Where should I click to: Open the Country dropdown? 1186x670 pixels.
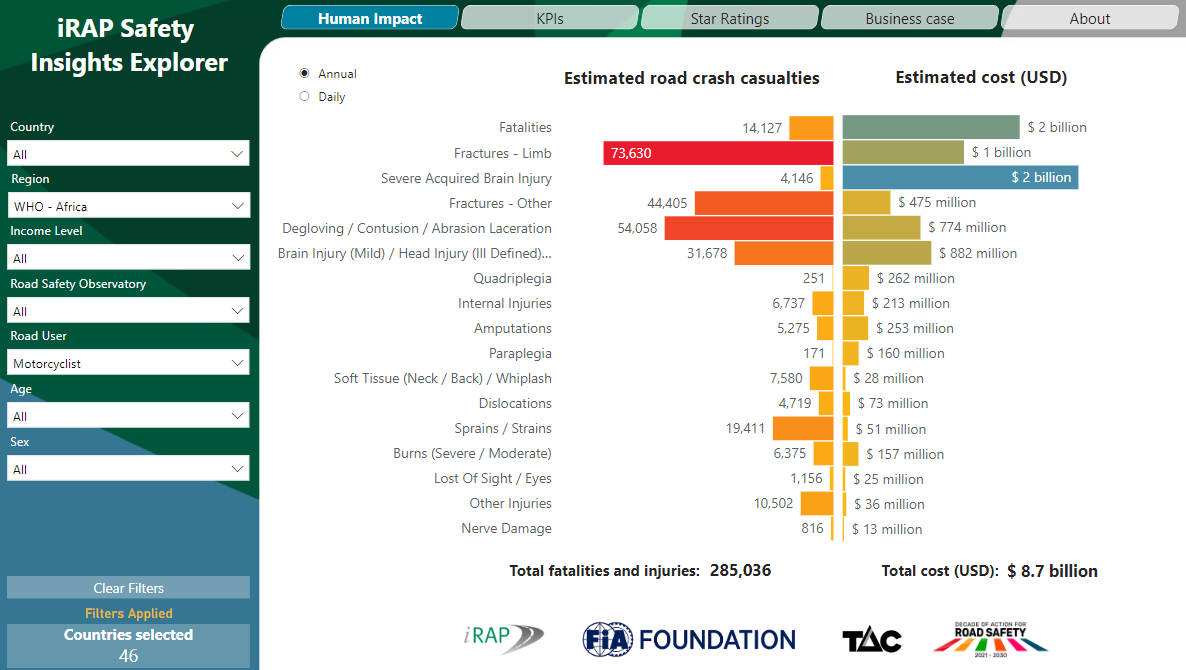coord(129,154)
